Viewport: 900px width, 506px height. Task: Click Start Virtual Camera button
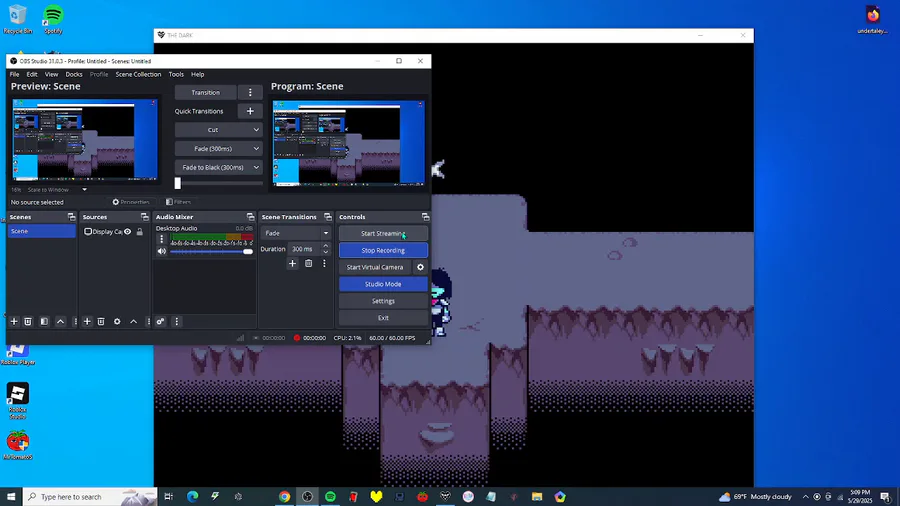(375, 267)
